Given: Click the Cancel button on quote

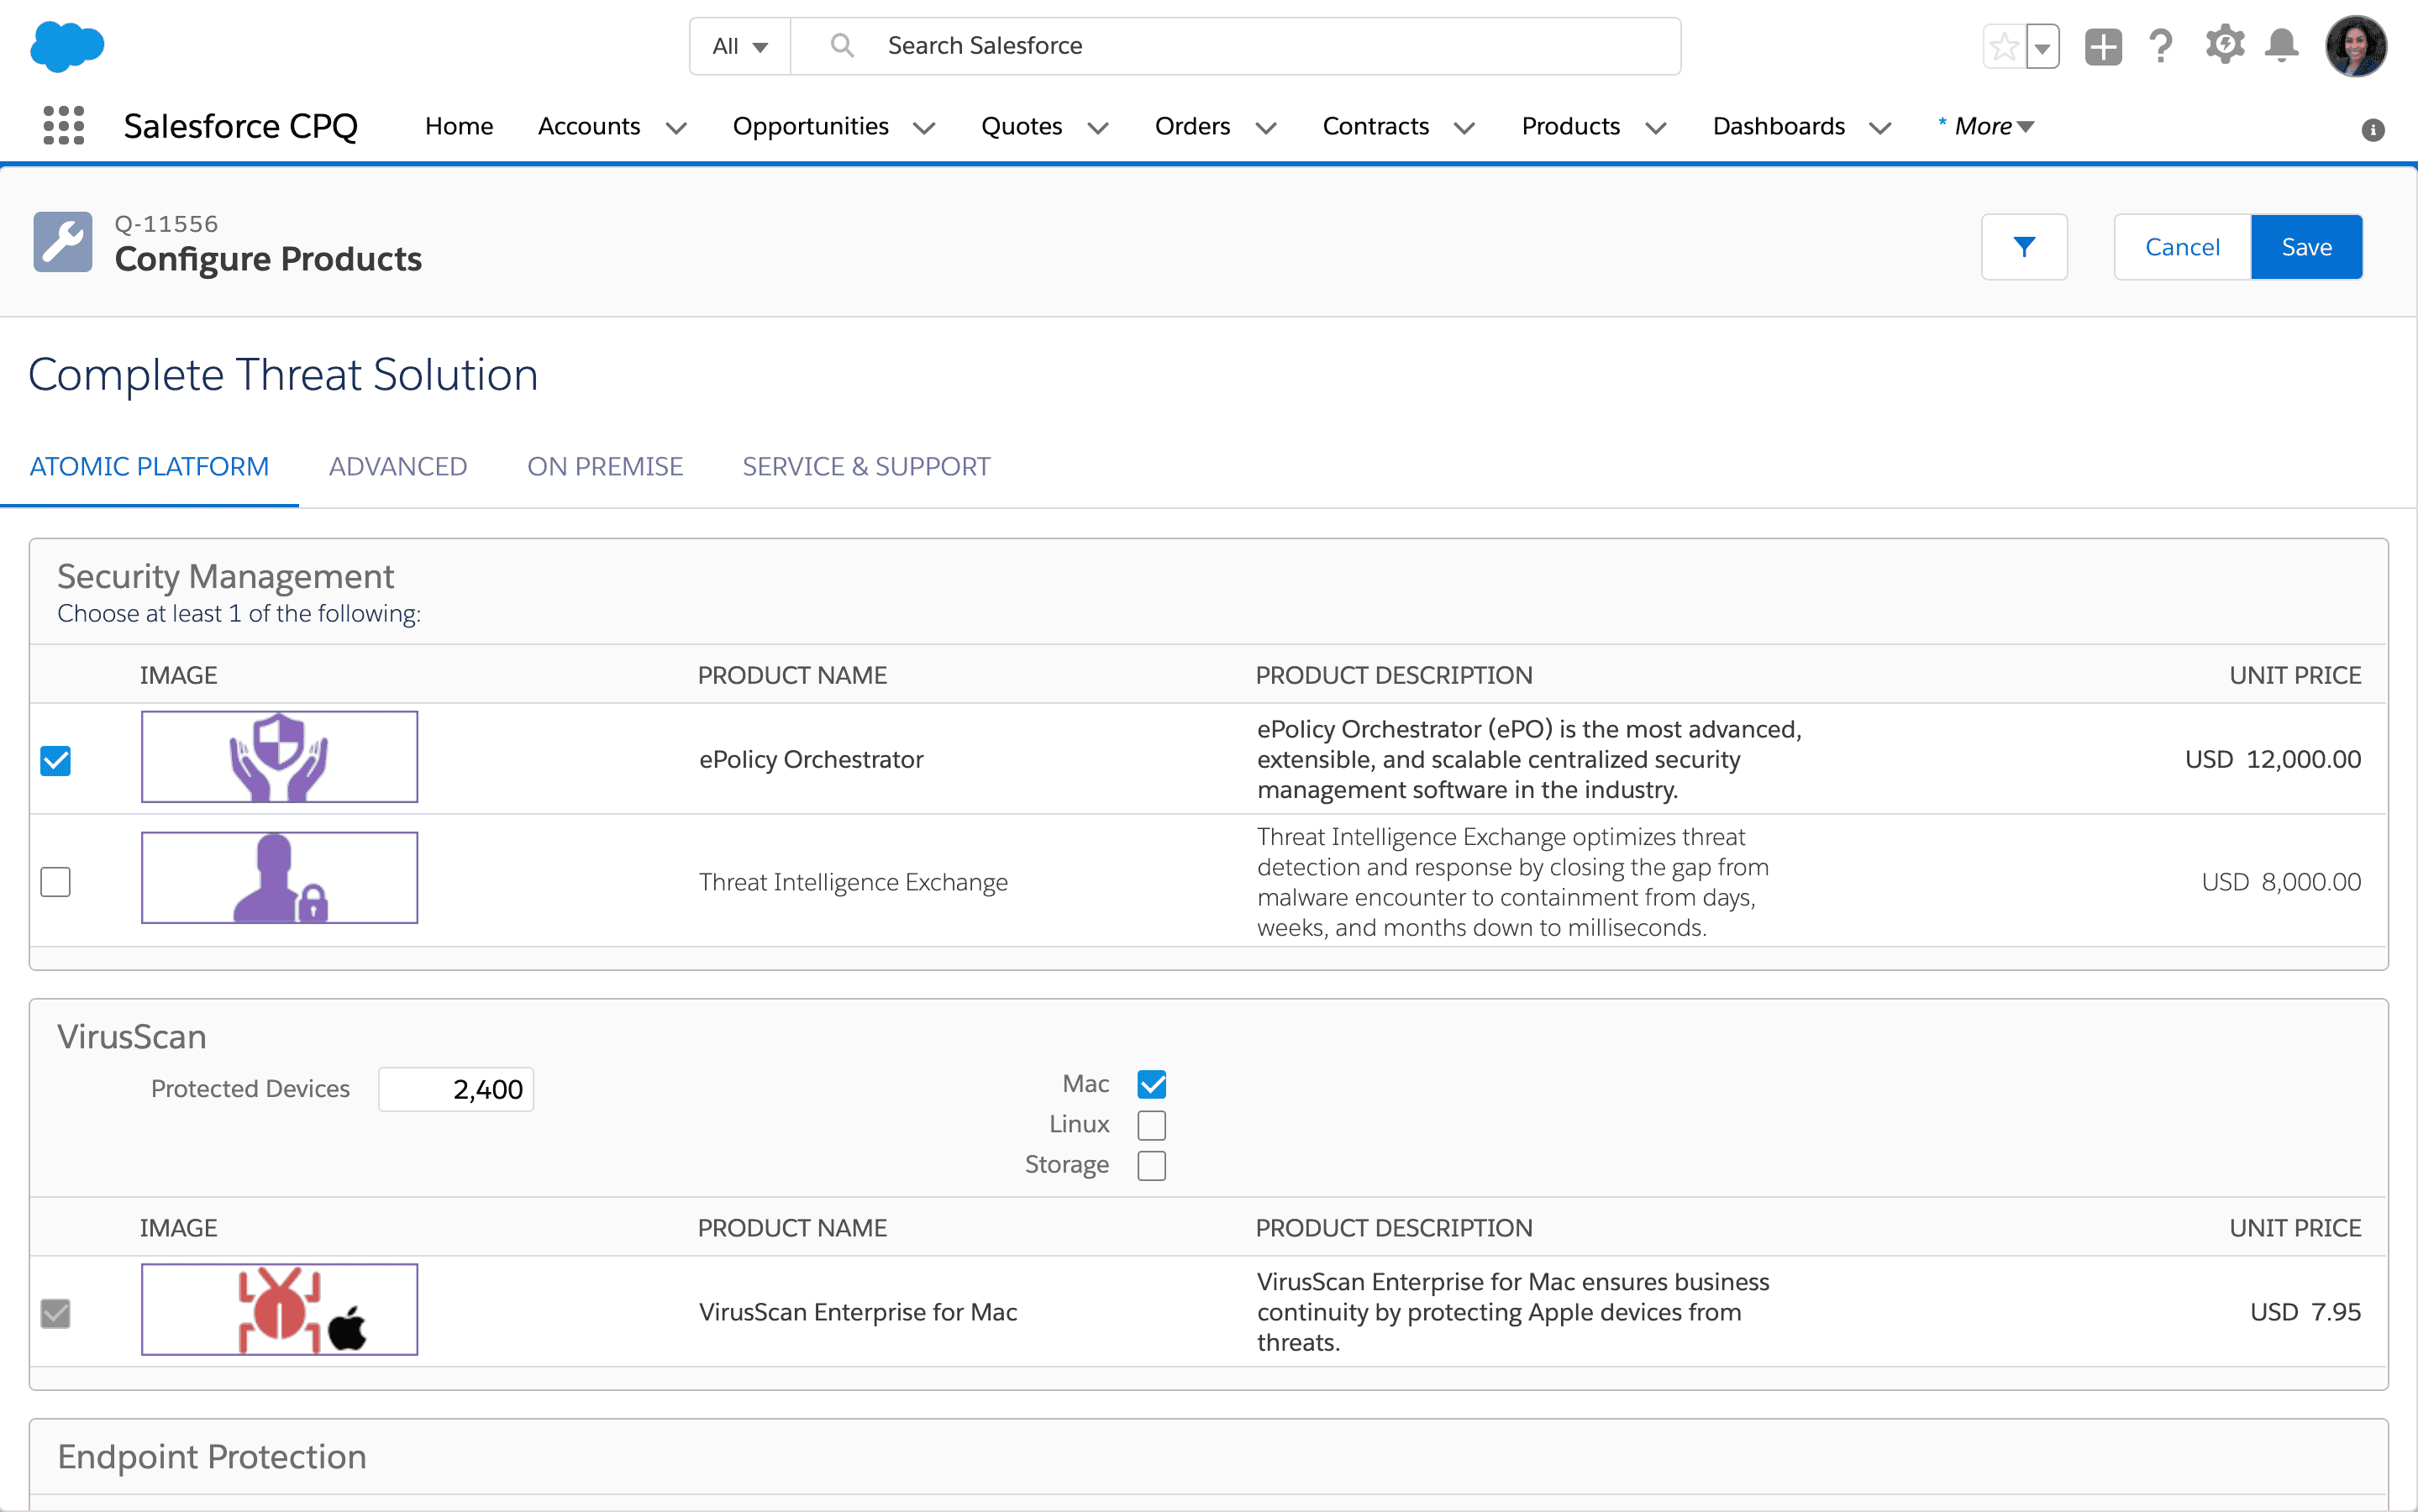Looking at the screenshot, I should click(x=2183, y=245).
